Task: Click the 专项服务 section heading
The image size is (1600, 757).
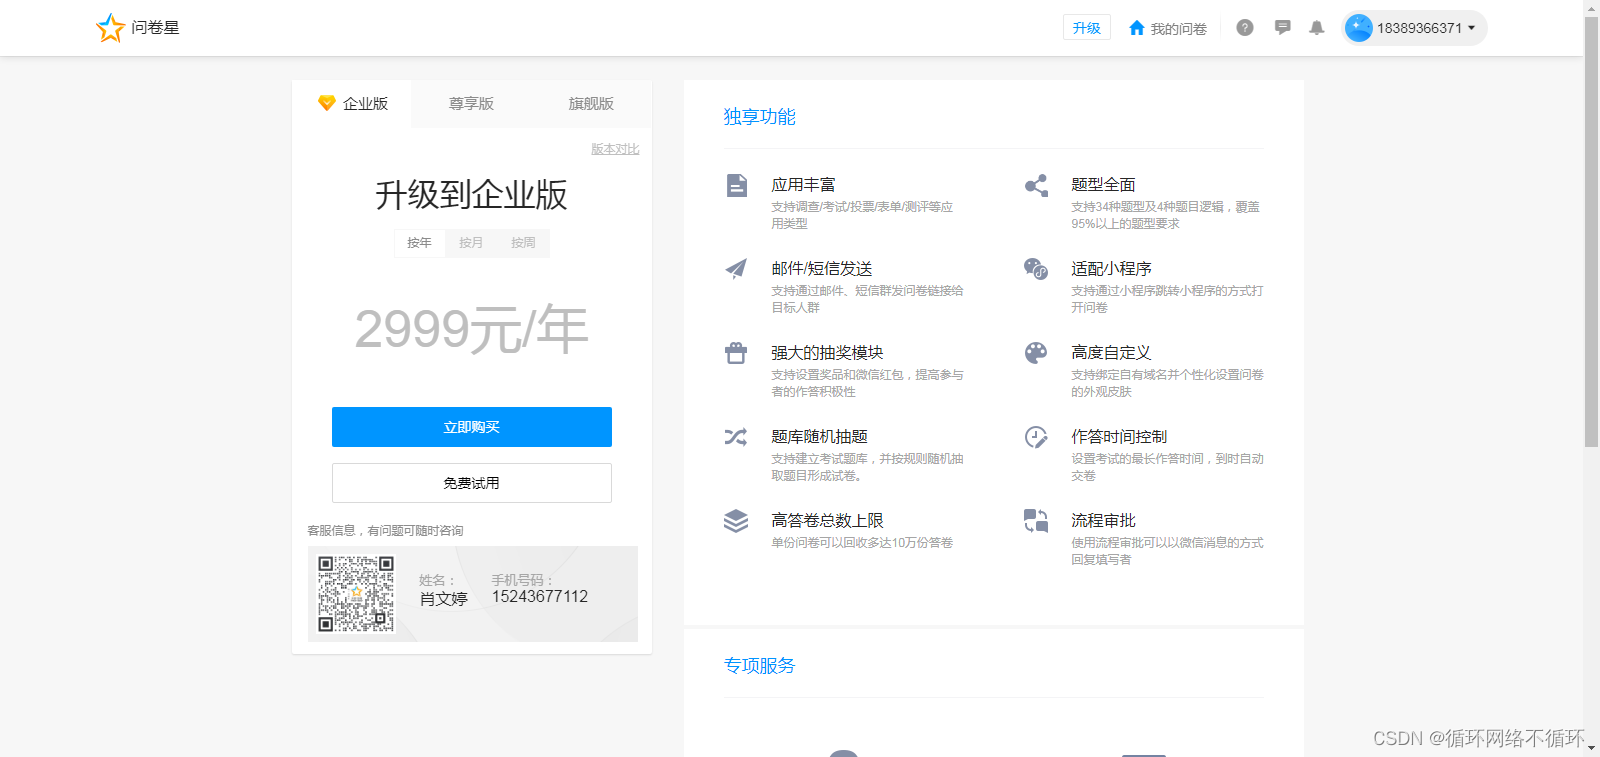Action: [760, 666]
